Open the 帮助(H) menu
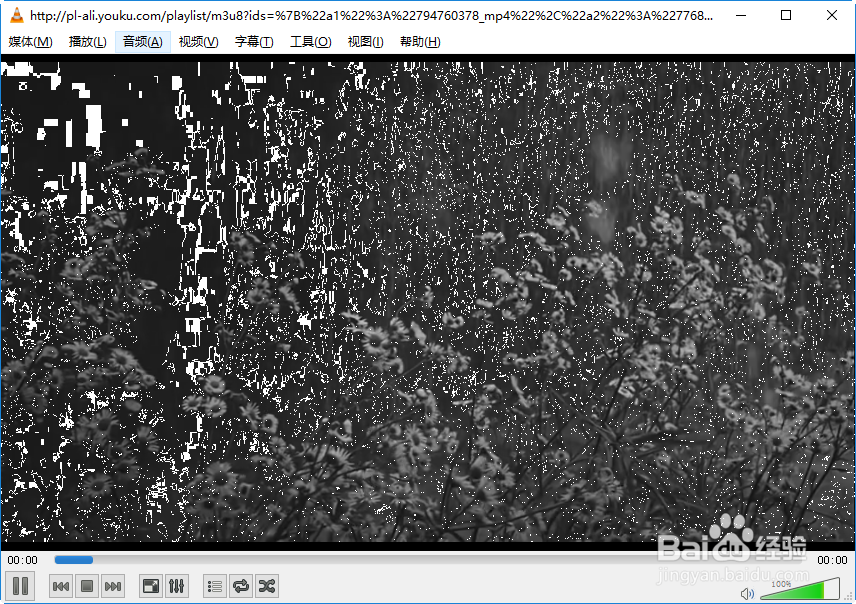Viewport: 856px width, 604px height. click(420, 42)
